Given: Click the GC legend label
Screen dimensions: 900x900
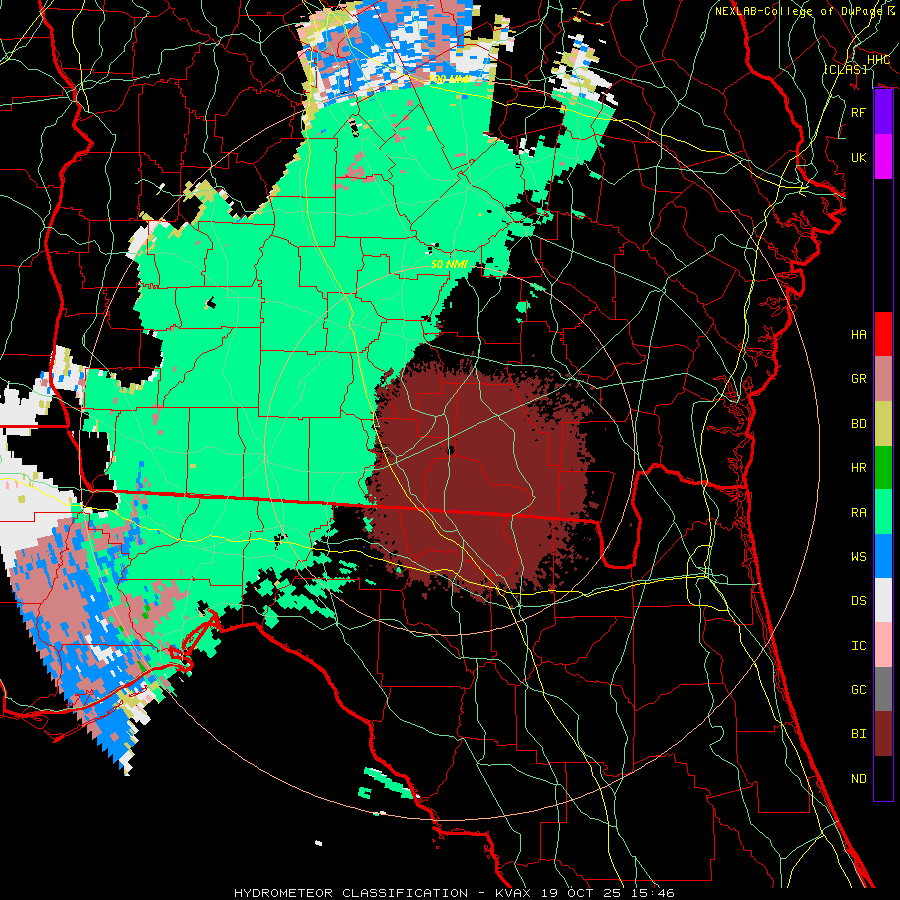Looking at the screenshot, I should click(x=858, y=689).
